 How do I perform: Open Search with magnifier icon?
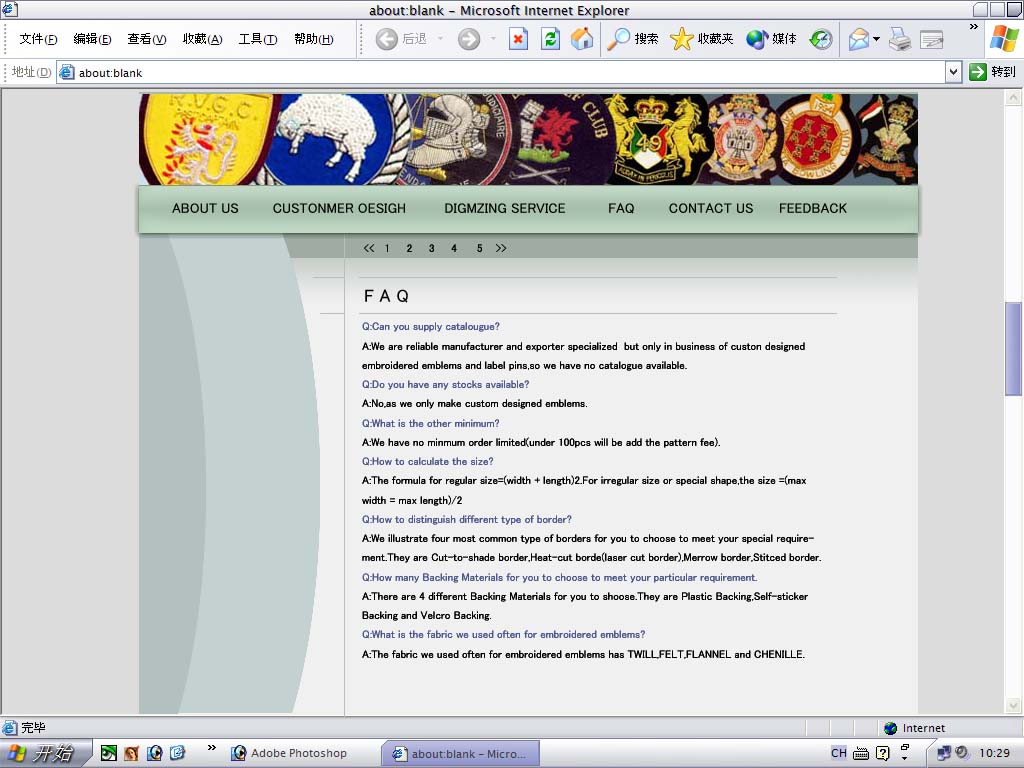pos(632,39)
